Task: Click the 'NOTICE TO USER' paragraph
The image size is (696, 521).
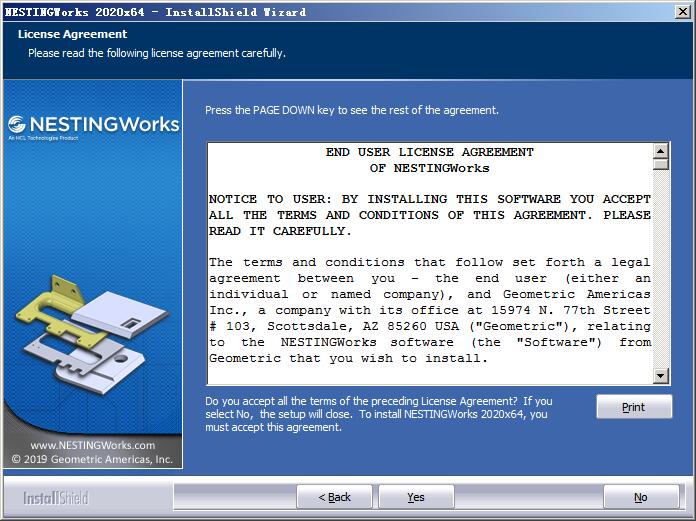Action: tap(430, 215)
